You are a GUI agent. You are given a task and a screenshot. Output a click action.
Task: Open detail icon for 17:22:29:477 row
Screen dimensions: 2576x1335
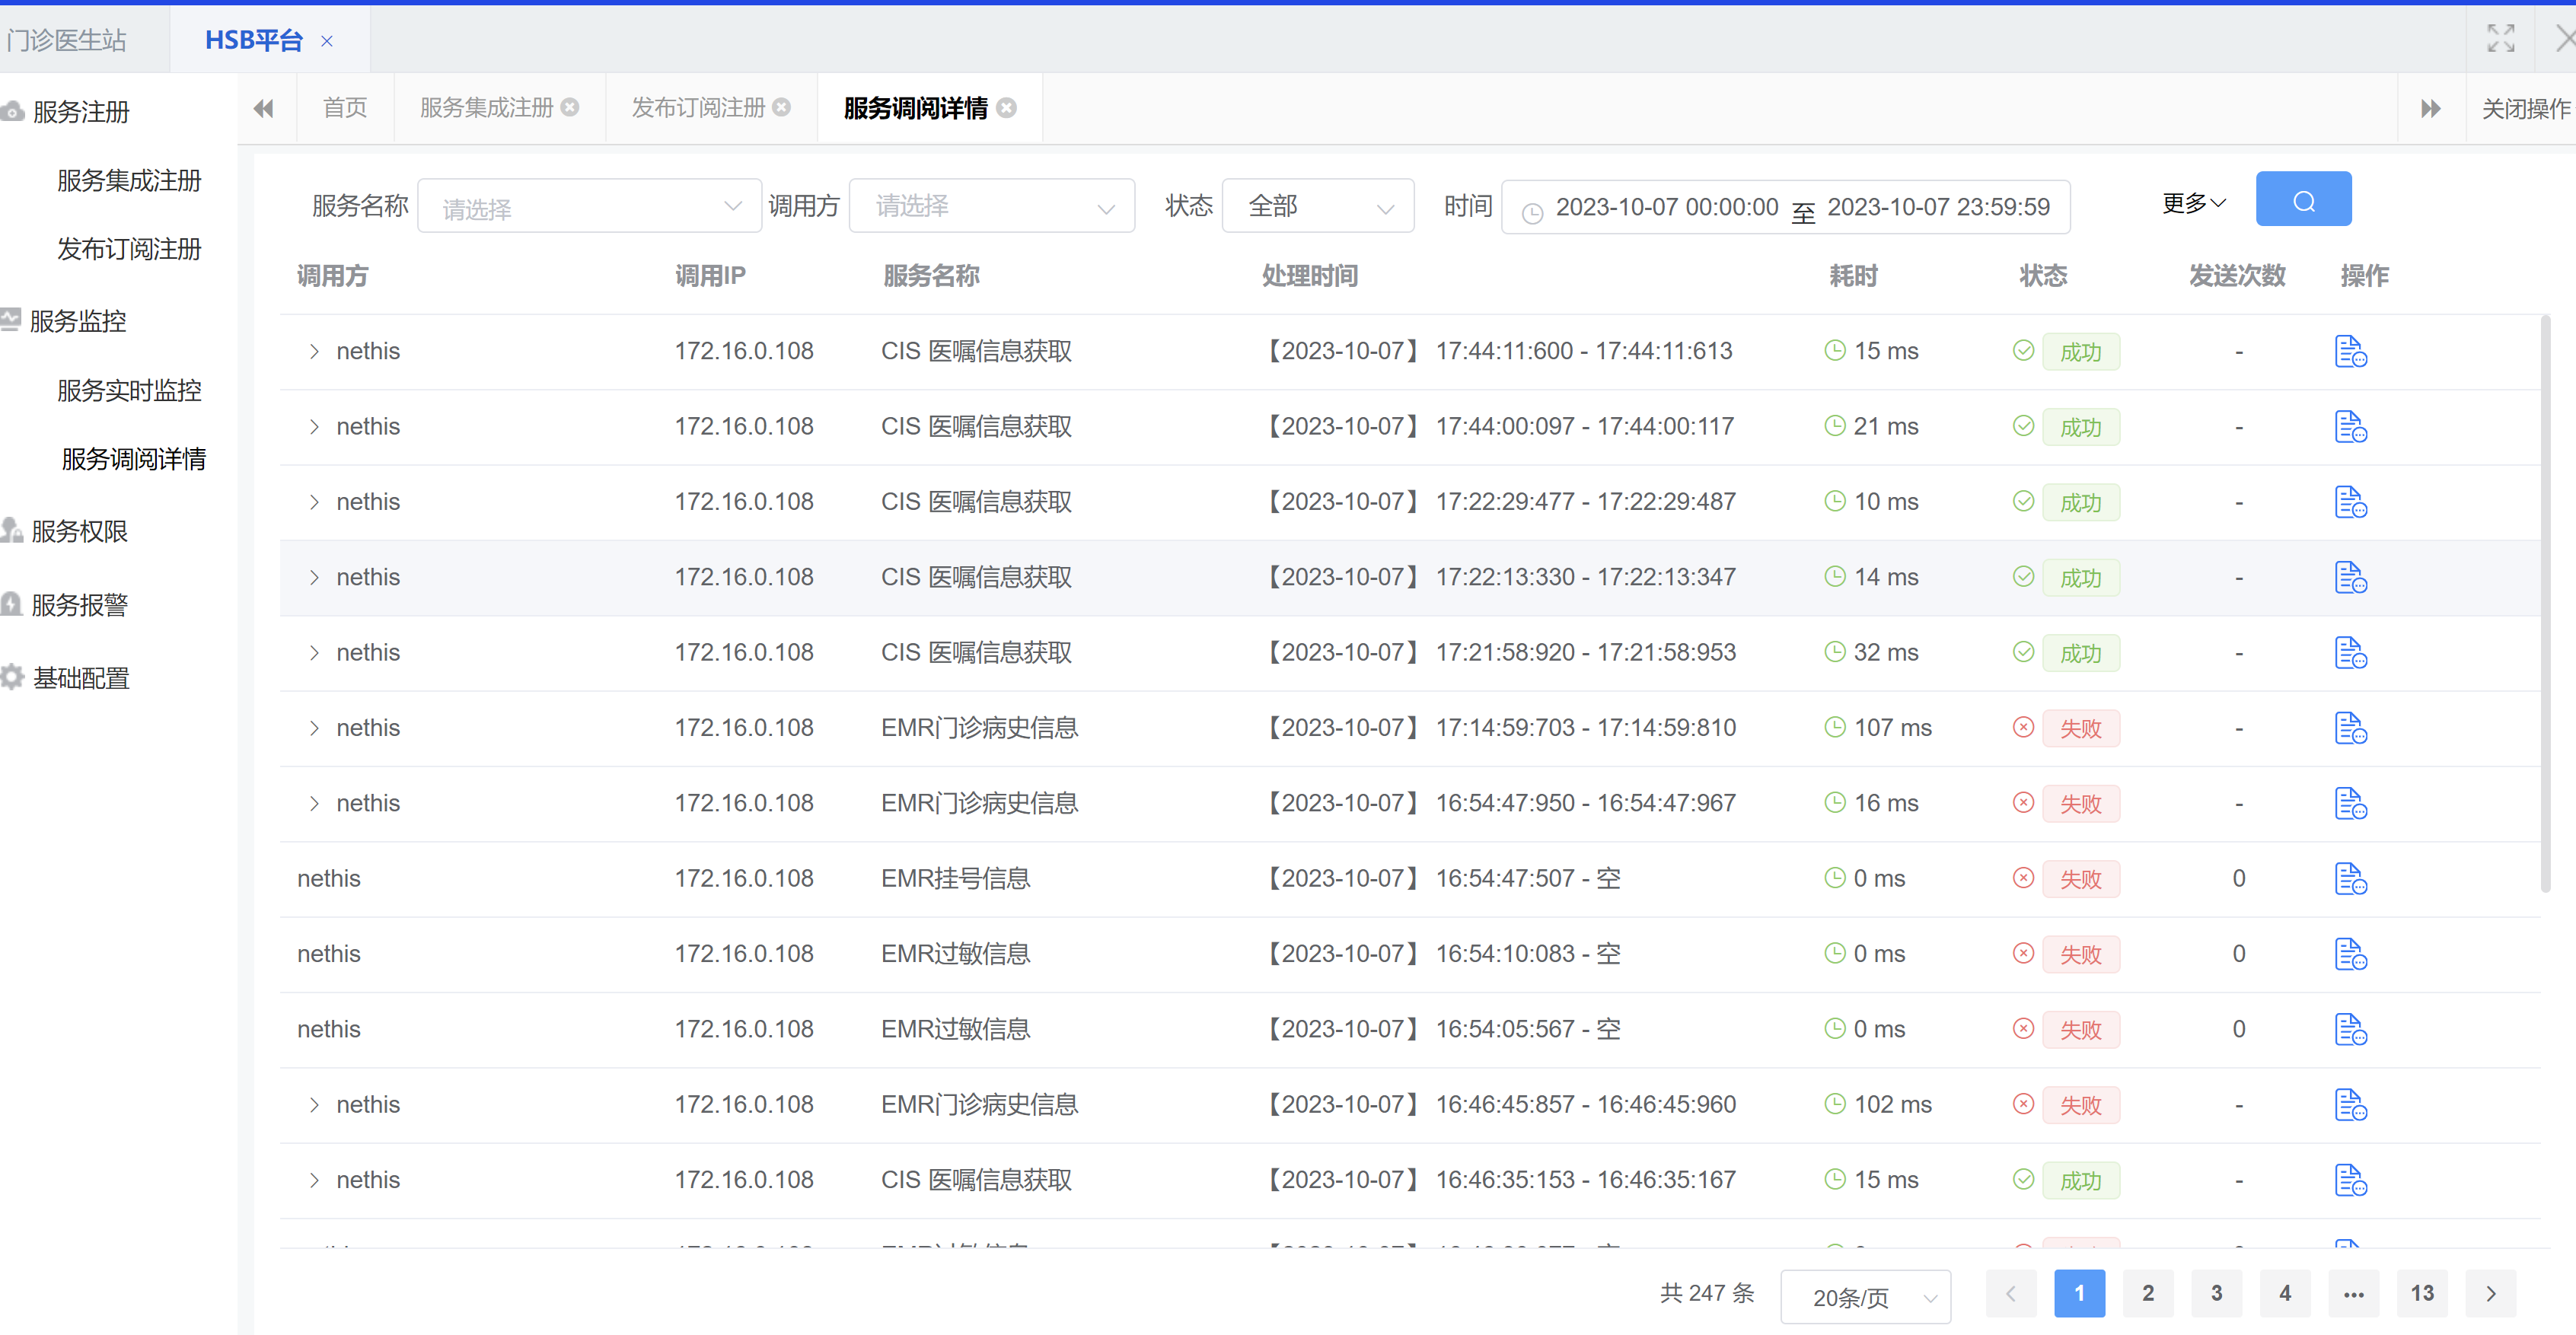(2350, 502)
